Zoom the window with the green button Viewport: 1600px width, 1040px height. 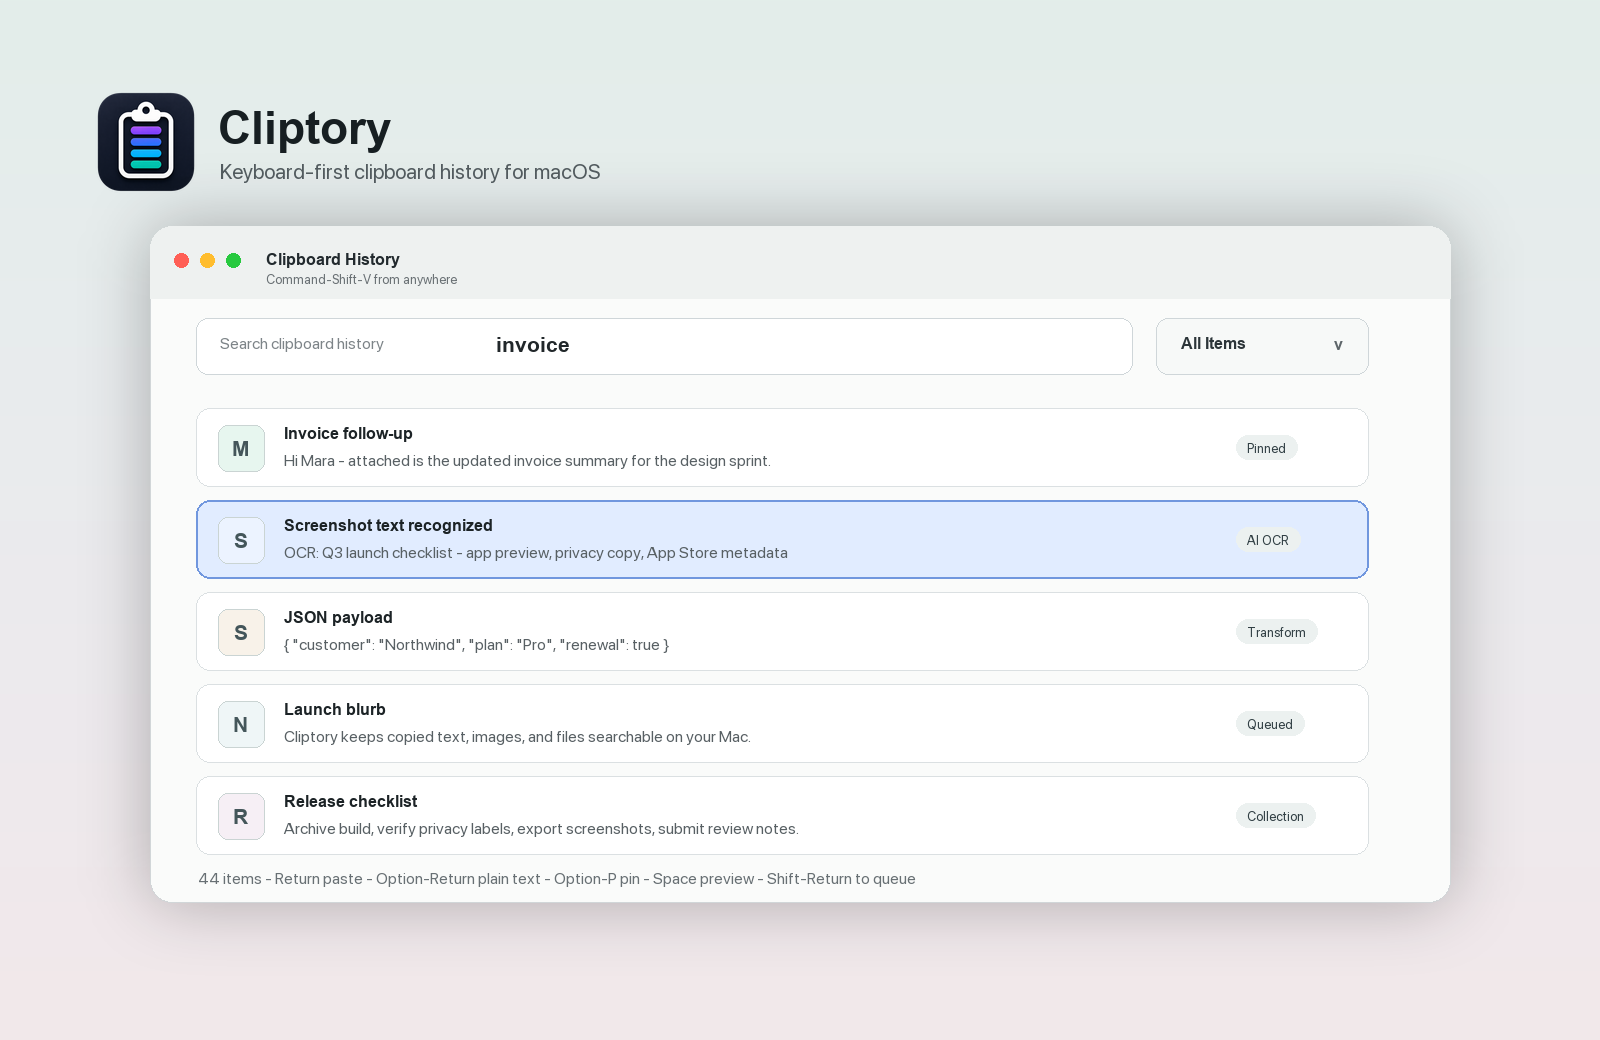tap(234, 260)
